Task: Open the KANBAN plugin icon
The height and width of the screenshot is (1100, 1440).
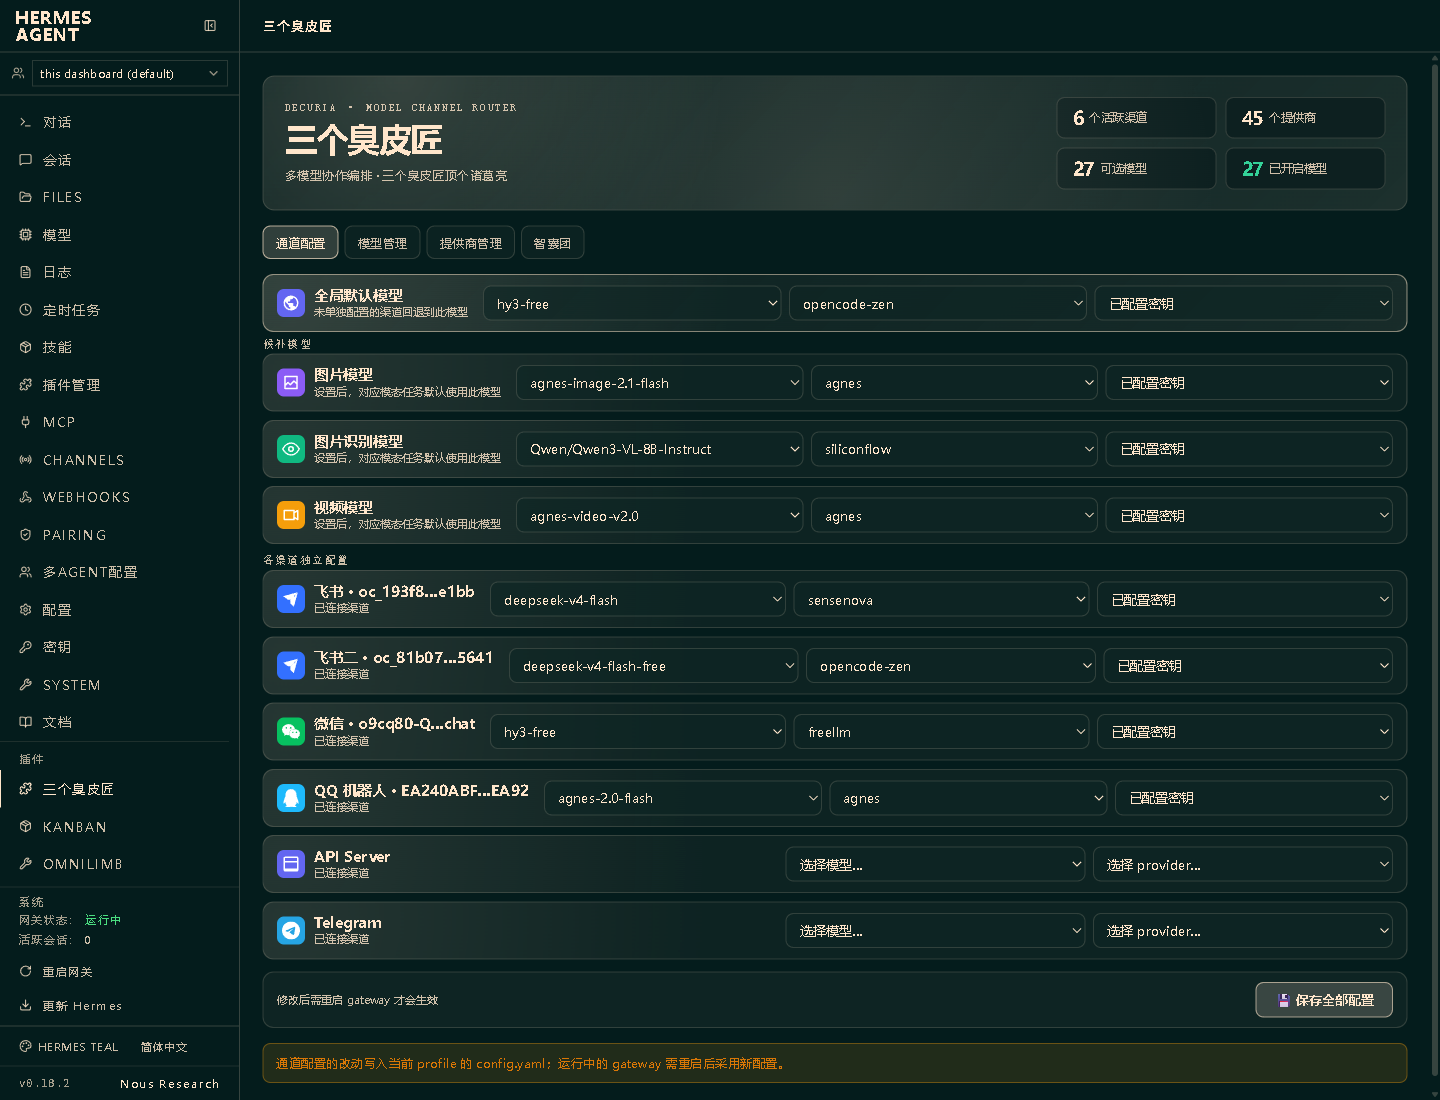Action: [x=25, y=827]
